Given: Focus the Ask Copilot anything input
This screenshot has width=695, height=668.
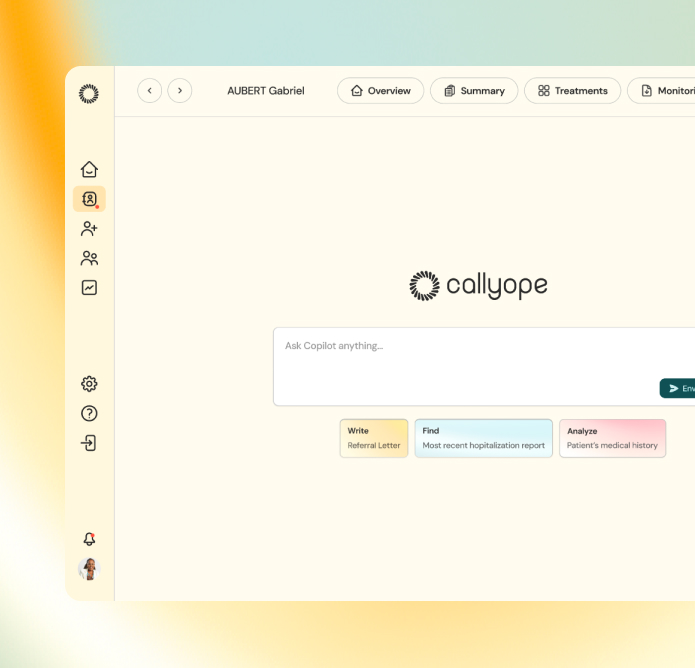Looking at the screenshot, I should (x=484, y=367).
